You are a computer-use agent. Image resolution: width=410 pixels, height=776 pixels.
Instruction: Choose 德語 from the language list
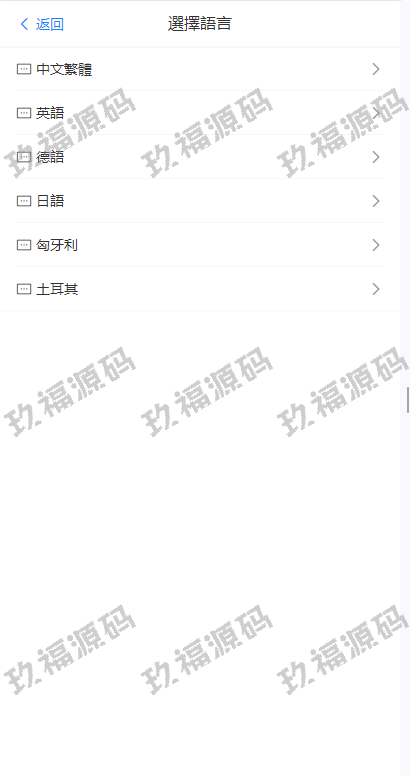click(200, 157)
